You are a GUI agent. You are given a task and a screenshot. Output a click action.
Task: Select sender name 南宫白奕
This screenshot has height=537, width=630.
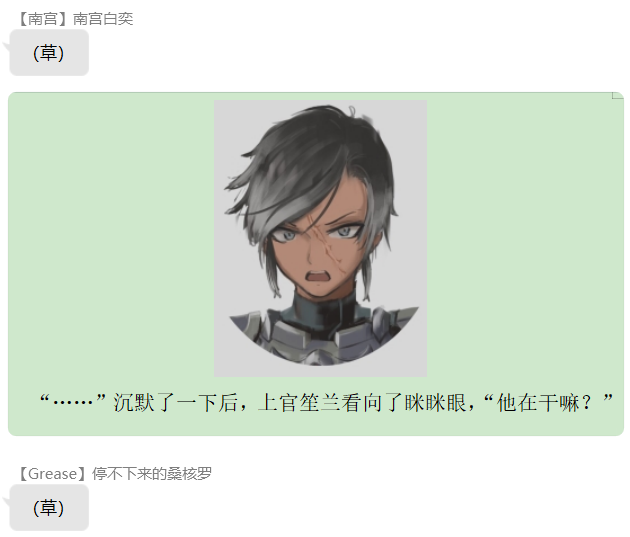click(103, 19)
